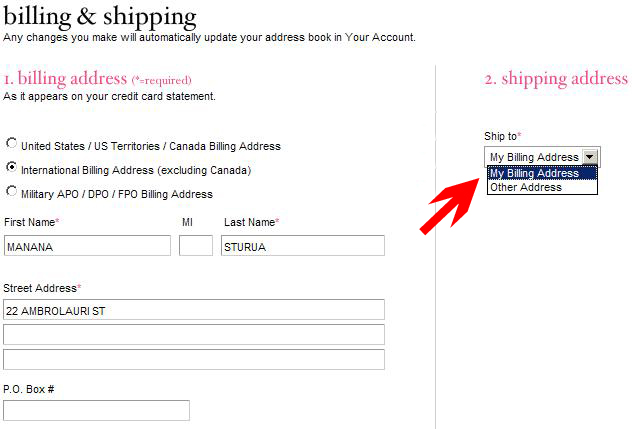Select Military APO / DPO / FPO Billing Address

point(11,191)
